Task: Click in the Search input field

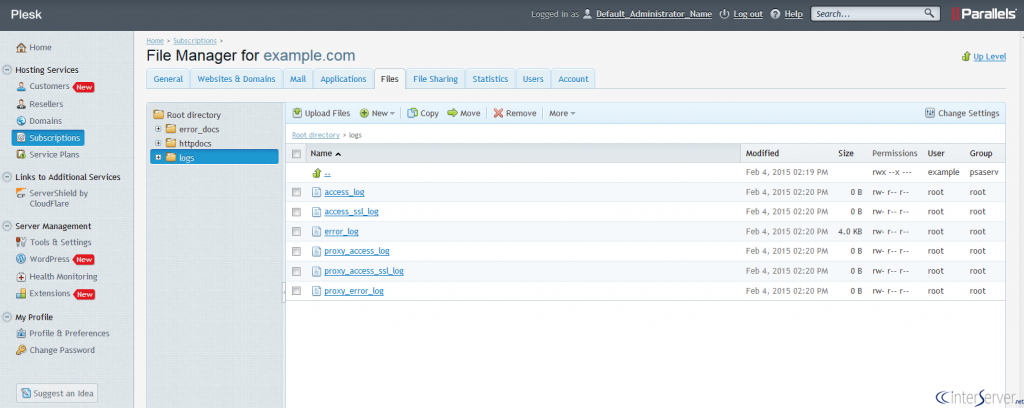Action: pyautogui.click(x=867, y=13)
